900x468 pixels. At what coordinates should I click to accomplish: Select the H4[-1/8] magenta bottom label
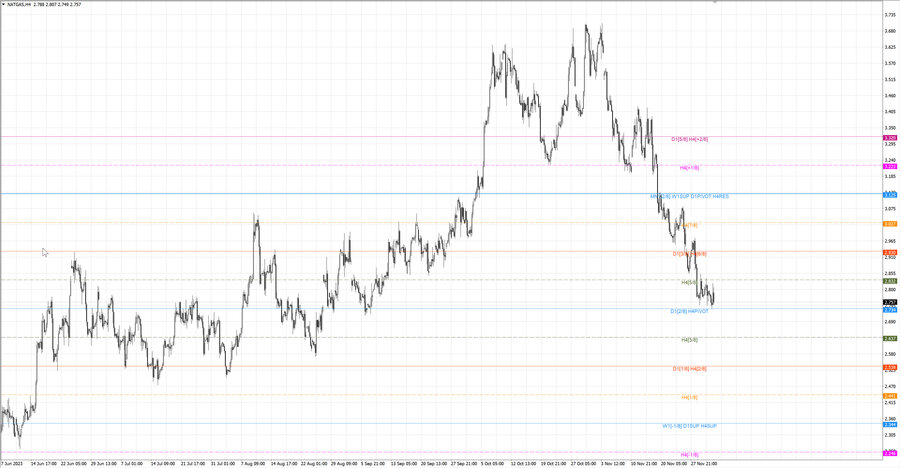point(690,454)
